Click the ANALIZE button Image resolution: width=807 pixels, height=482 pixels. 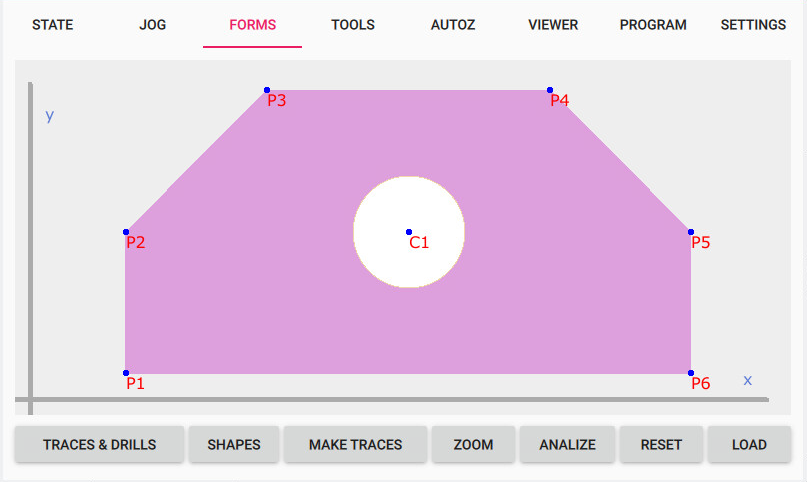[567, 445]
